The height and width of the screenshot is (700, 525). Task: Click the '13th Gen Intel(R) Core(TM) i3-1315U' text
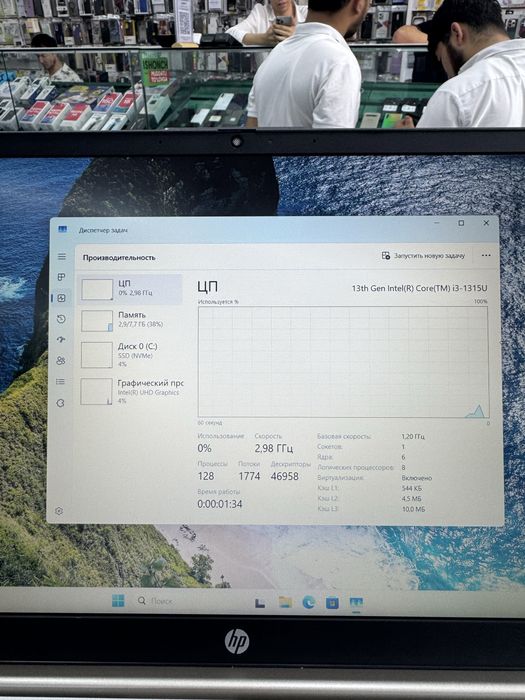click(419, 288)
